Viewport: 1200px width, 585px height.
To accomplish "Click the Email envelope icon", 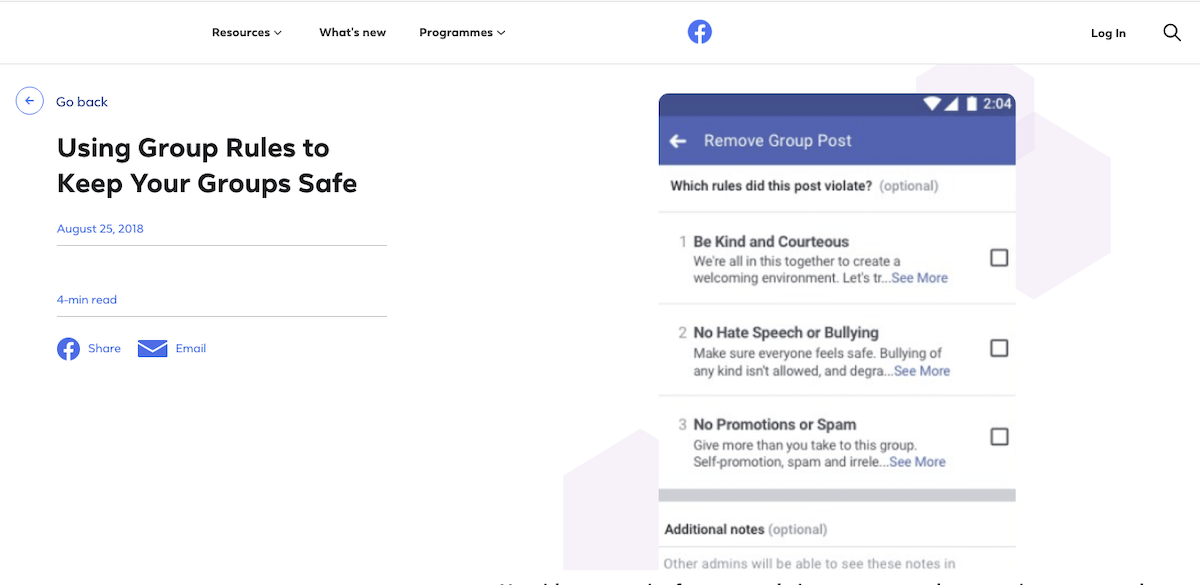I will pos(152,348).
